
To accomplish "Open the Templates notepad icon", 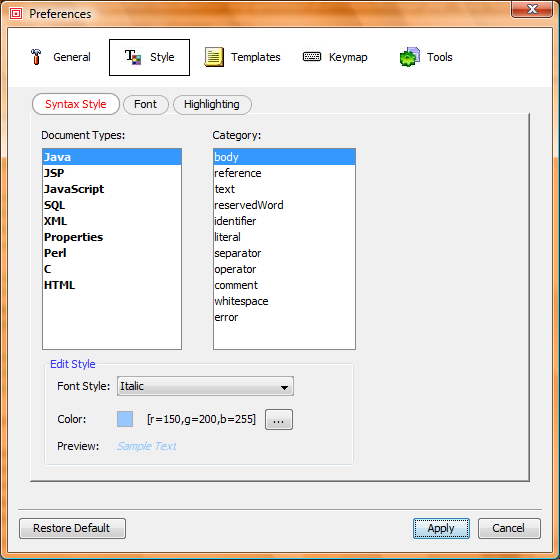I will pos(214,57).
